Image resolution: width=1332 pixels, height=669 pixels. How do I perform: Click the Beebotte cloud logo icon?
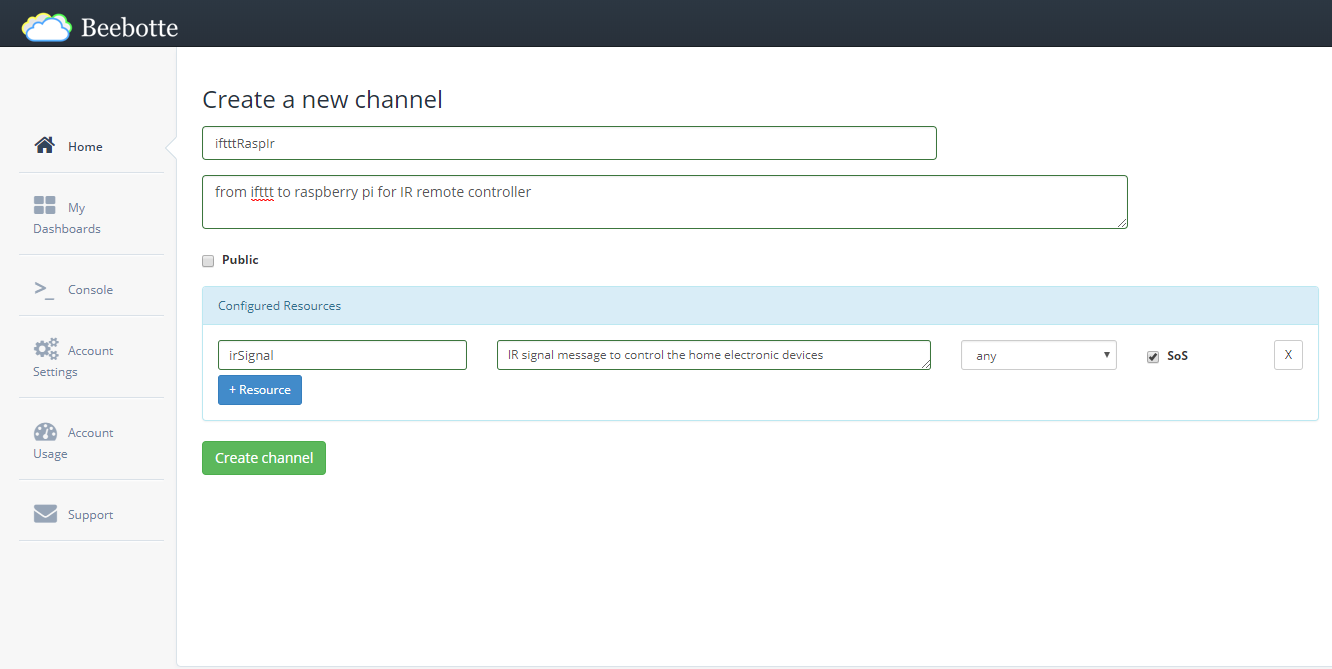pyautogui.click(x=47, y=27)
